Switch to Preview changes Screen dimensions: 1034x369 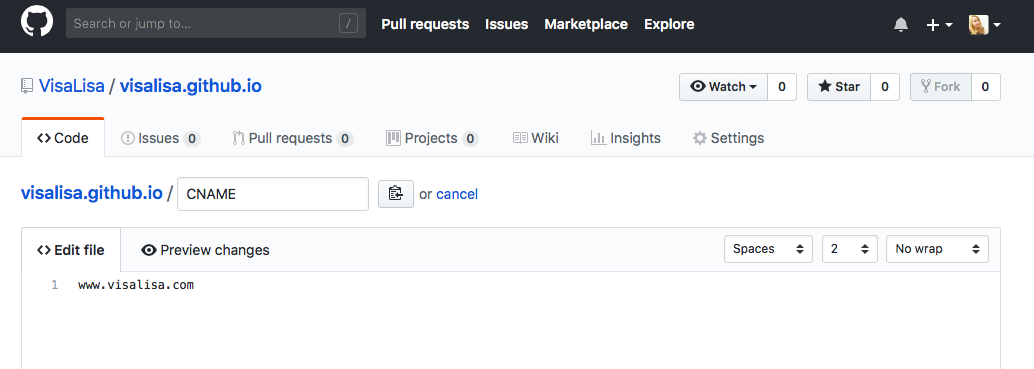205,250
